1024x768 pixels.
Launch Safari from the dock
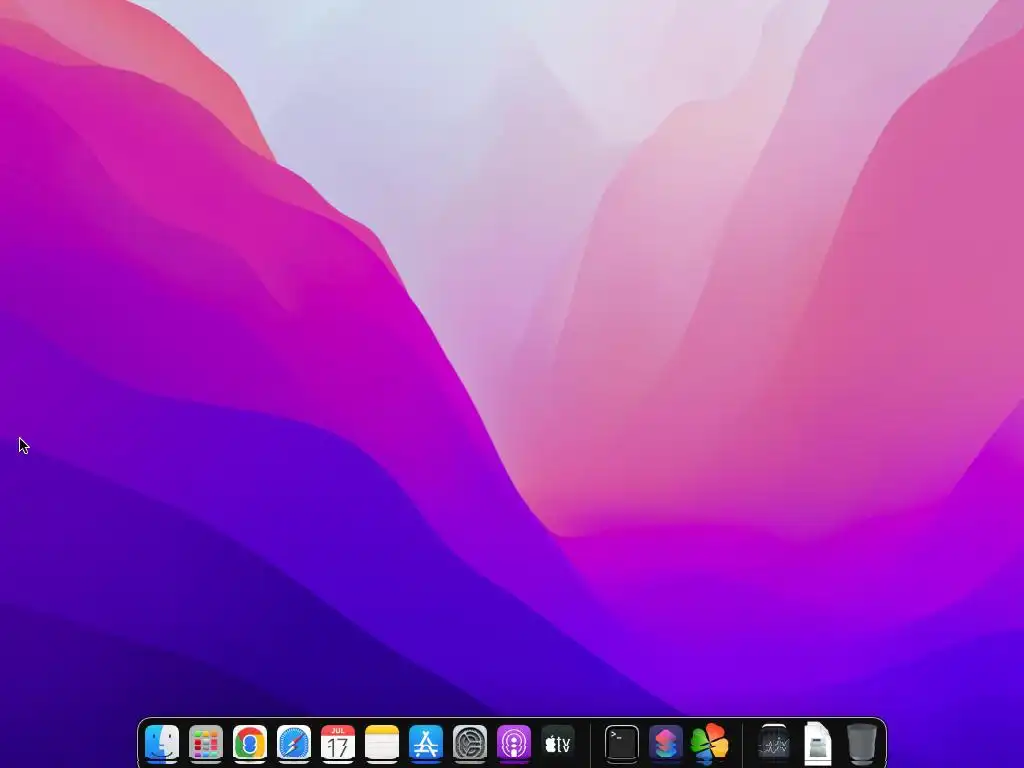pos(294,743)
